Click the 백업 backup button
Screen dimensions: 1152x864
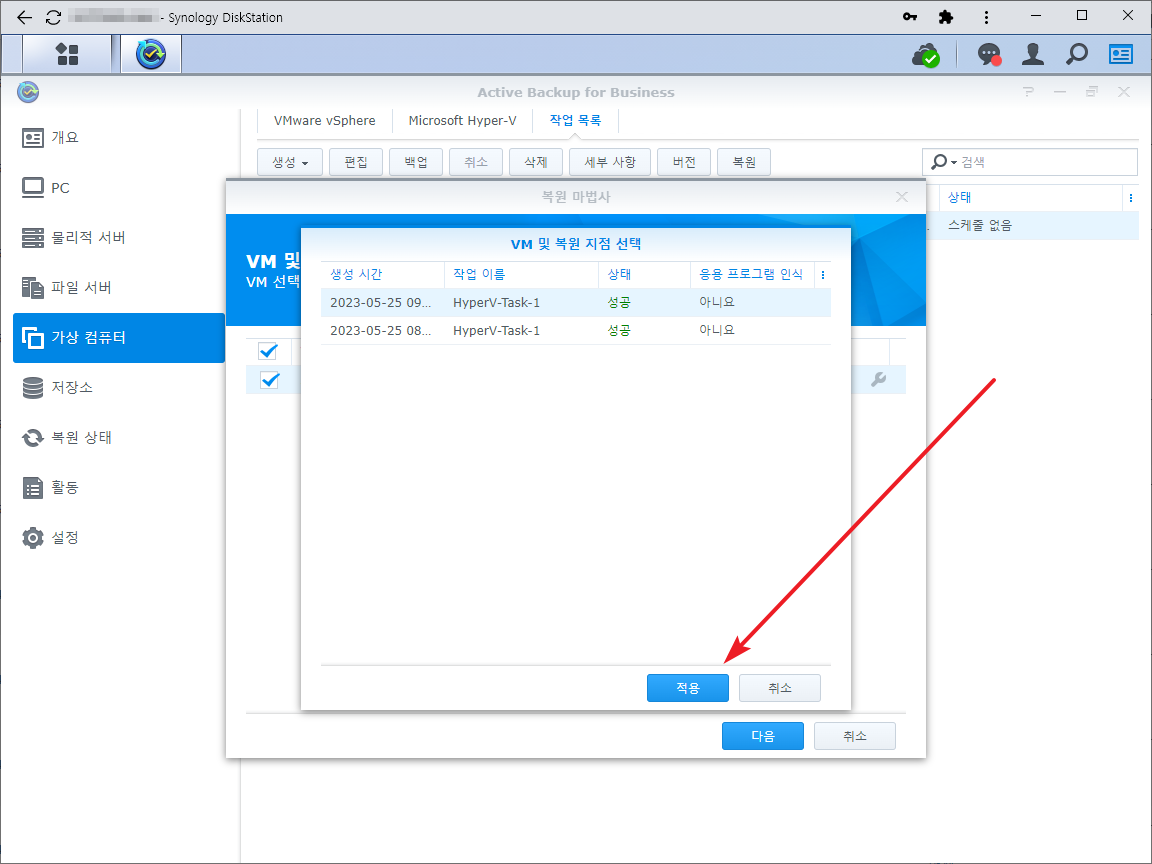click(x=416, y=162)
